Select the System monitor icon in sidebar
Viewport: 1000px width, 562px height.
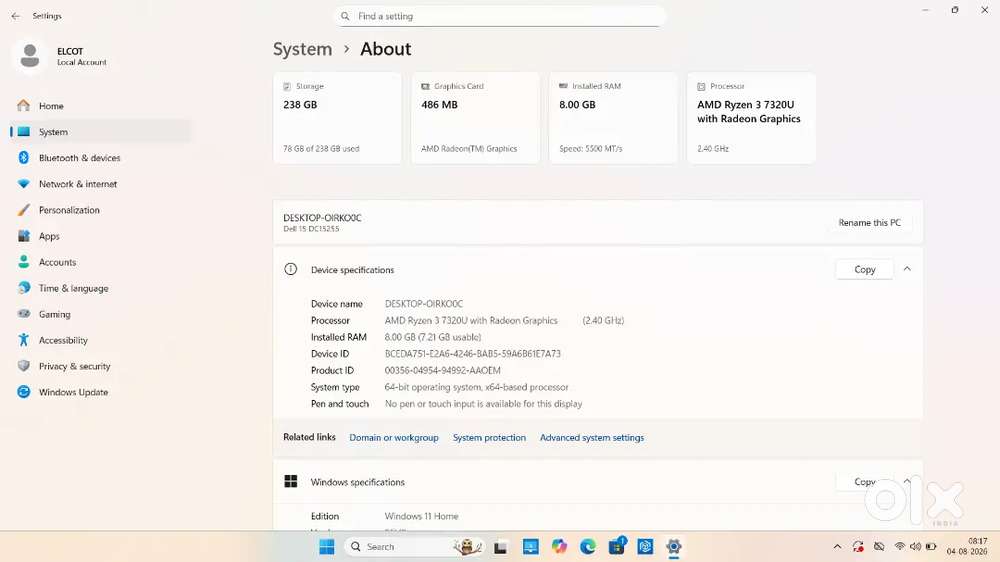pos(24,131)
